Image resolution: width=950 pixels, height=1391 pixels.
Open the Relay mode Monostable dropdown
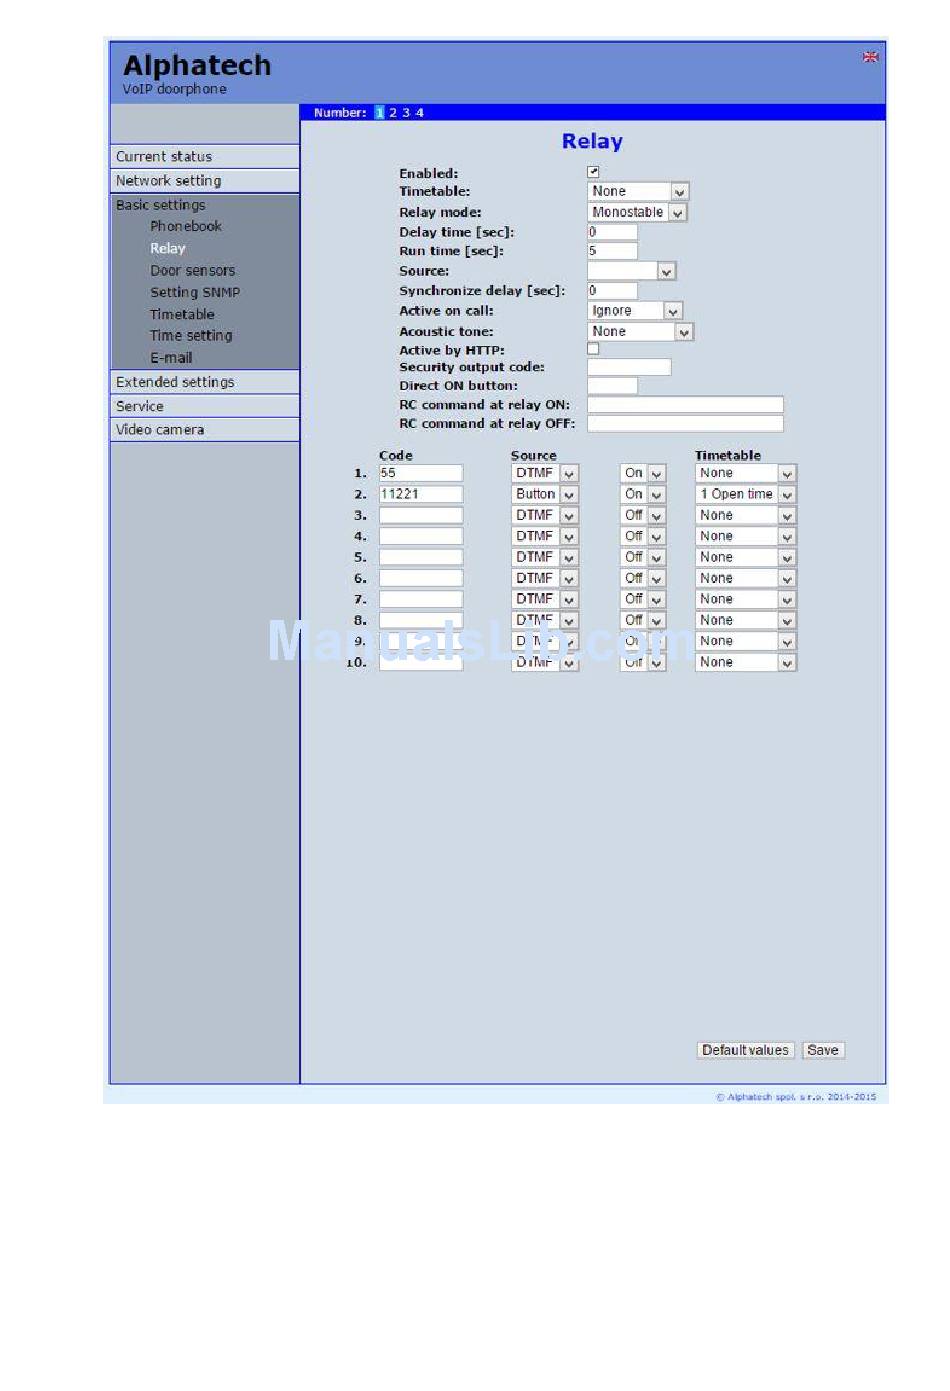[637, 212]
